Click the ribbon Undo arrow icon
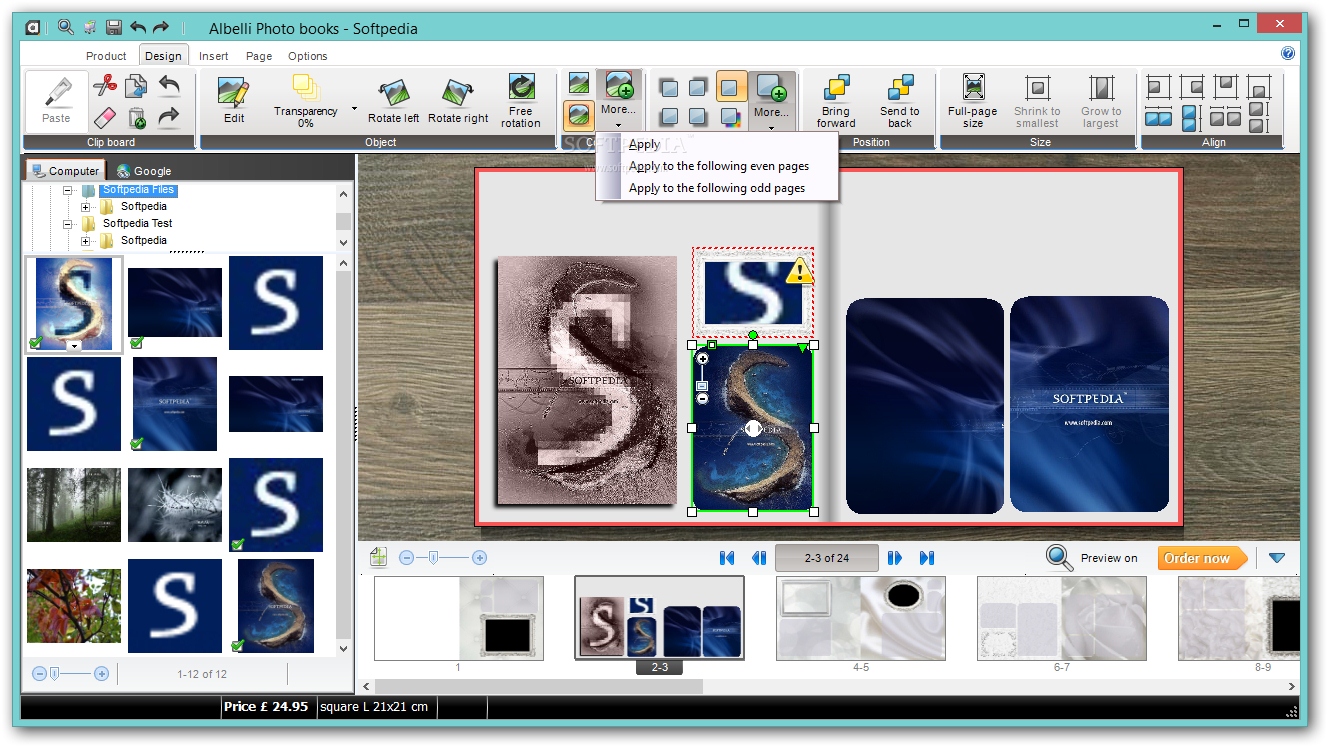1328x747 pixels. (169, 86)
